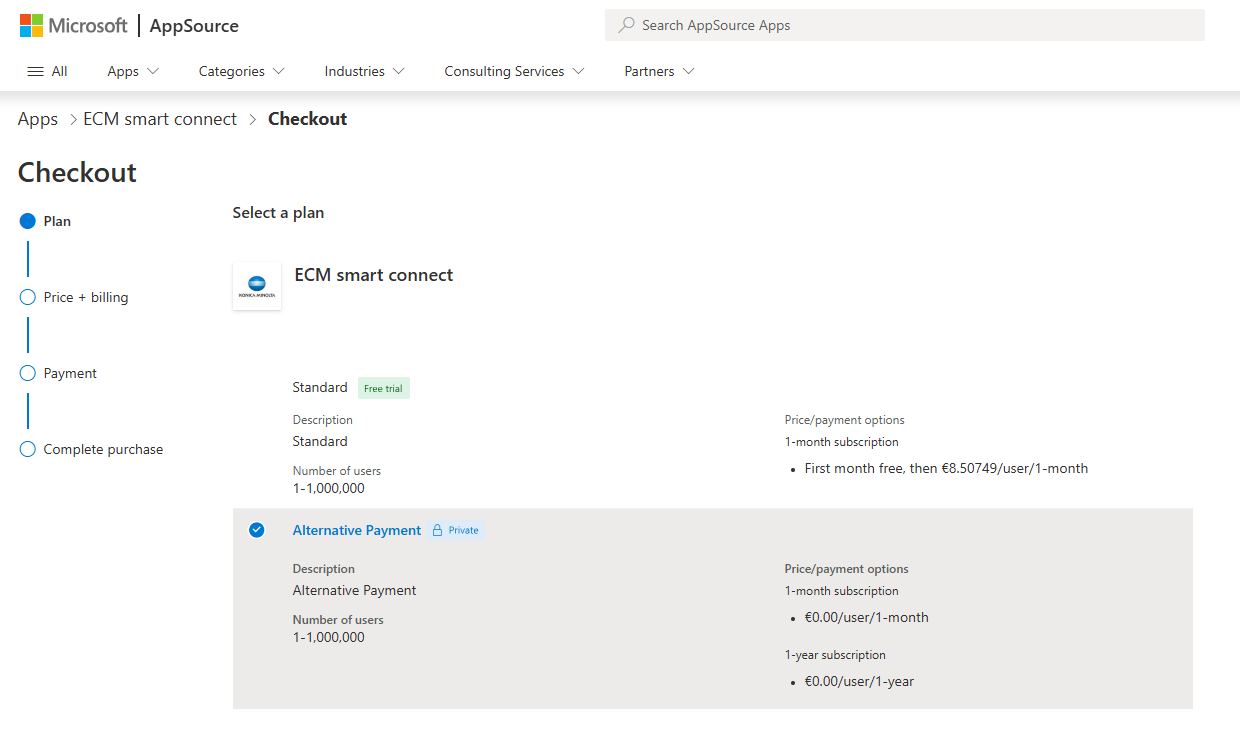
Task: Focus the Search AppSource Apps field
Action: pos(905,25)
